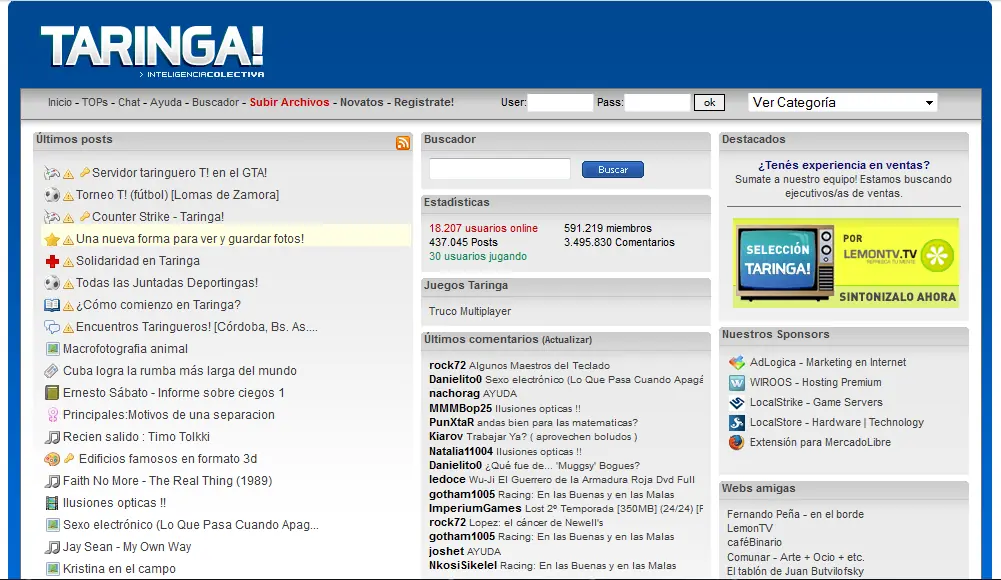Image resolution: width=1001 pixels, height=580 pixels.
Task: Open Truco Multiplayer game link
Action: [470, 311]
